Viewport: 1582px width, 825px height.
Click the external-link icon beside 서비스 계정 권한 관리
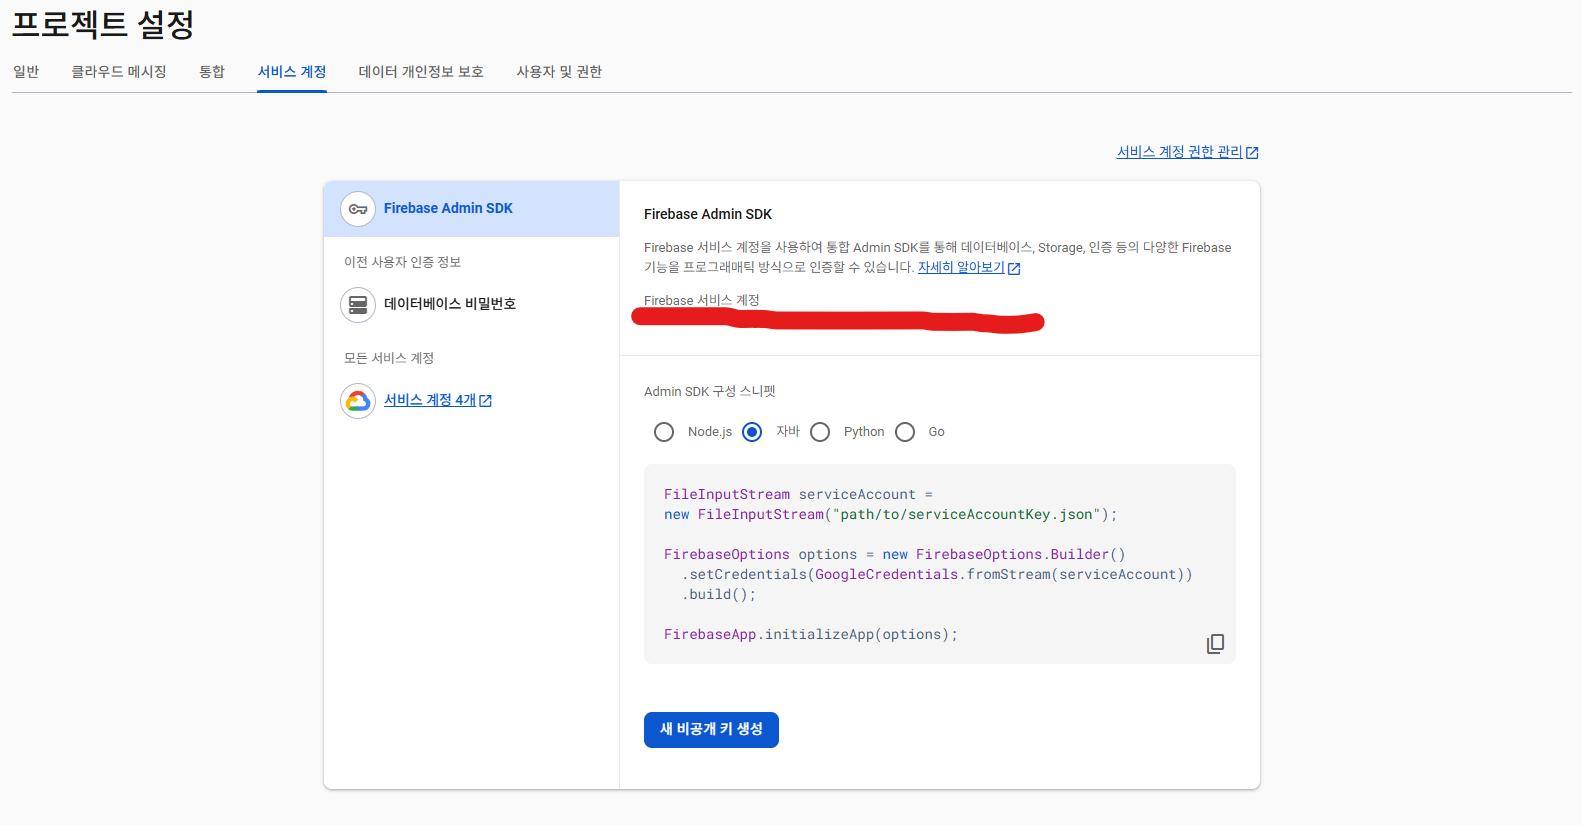(1252, 153)
